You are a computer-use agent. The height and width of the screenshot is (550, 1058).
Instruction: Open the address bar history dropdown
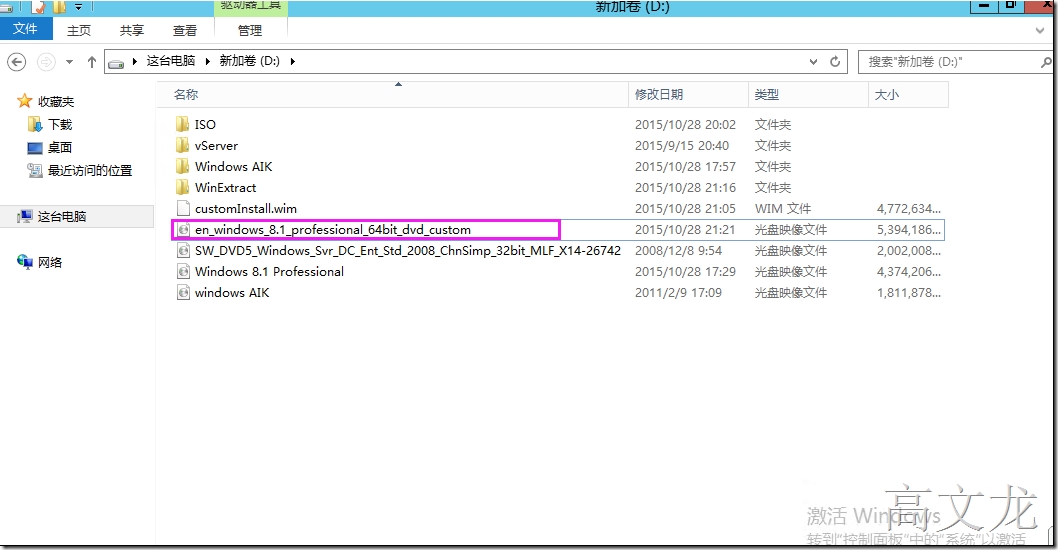tap(814, 61)
